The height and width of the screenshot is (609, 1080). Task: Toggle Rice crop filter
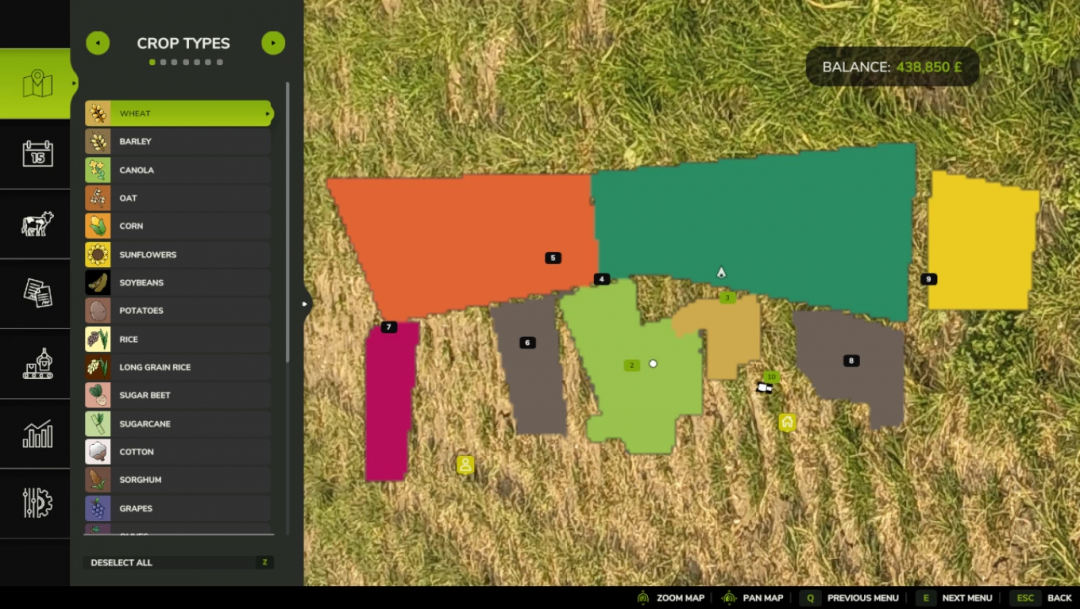pyautogui.click(x=178, y=339)
